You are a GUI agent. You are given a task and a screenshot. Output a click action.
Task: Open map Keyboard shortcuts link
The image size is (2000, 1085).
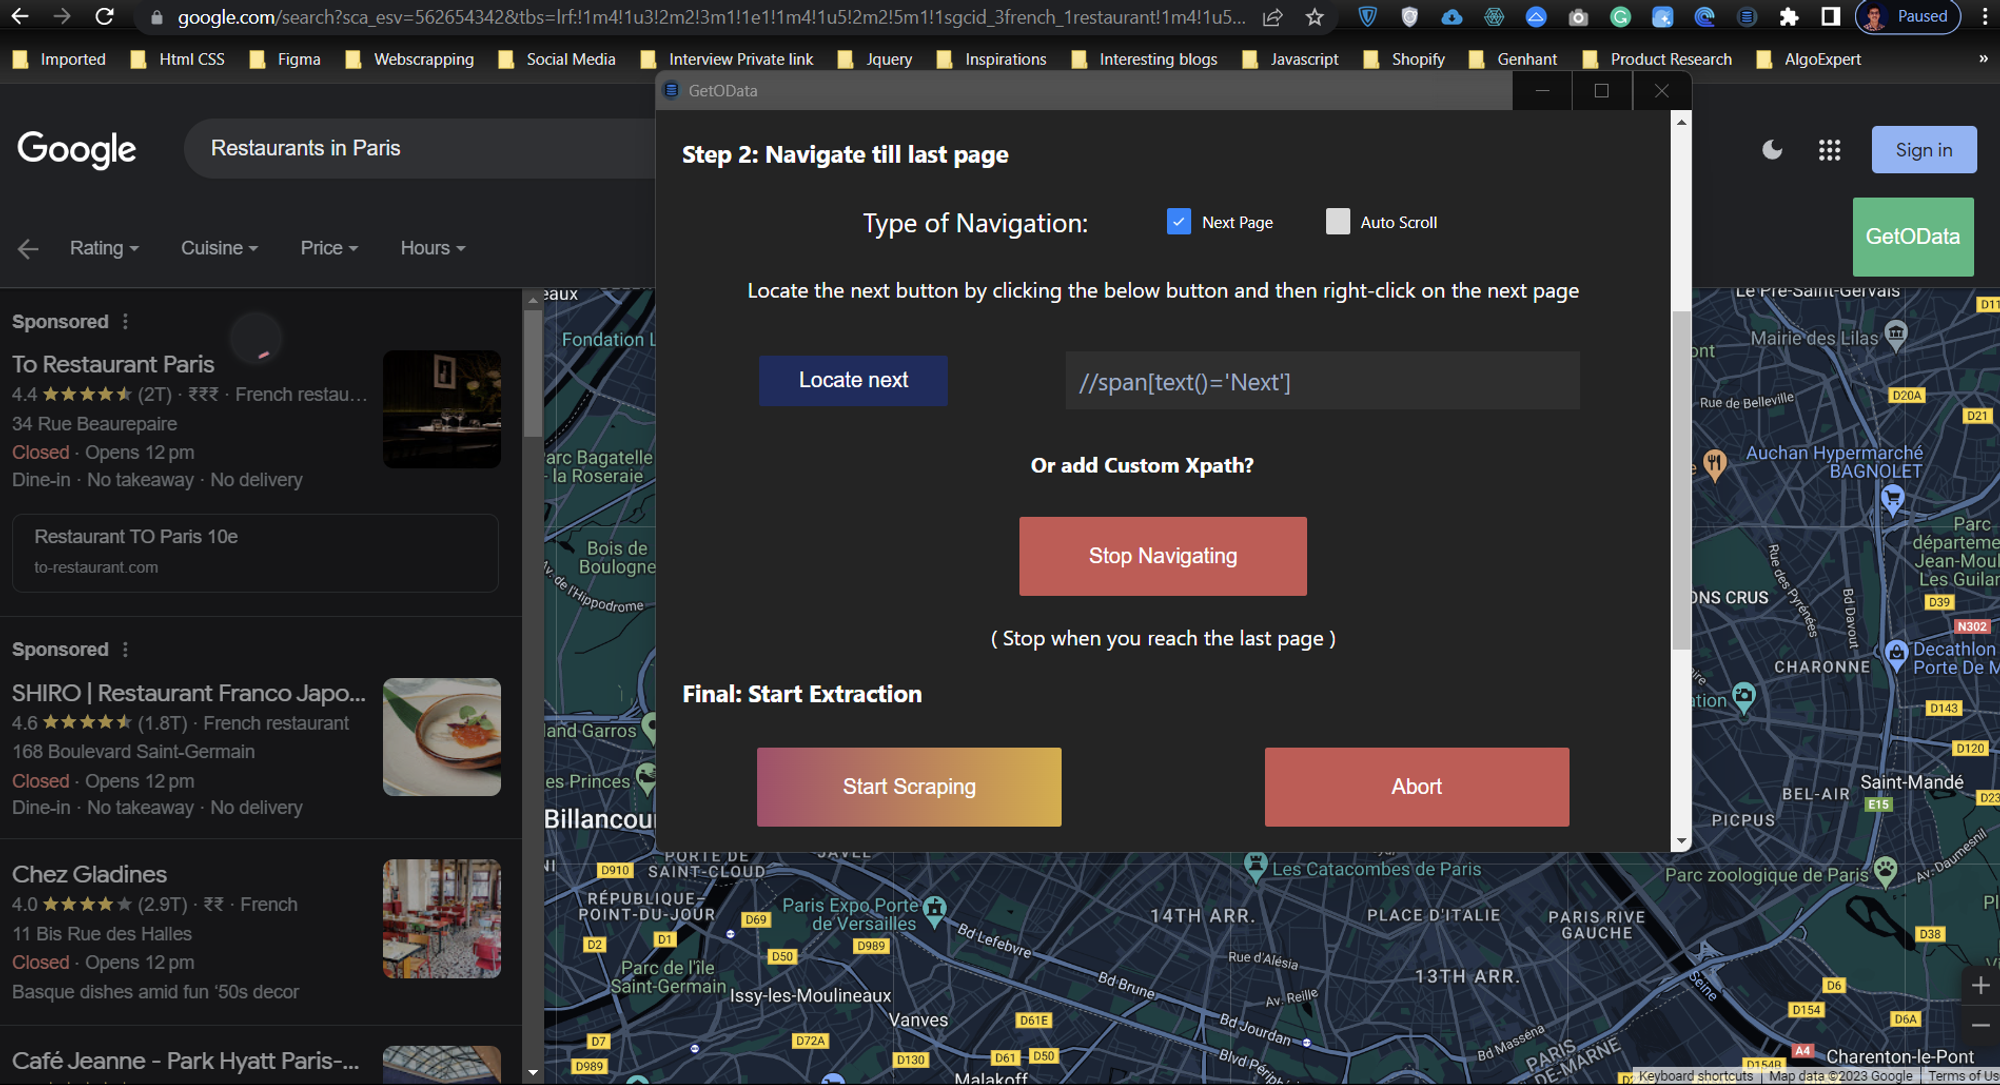(1695, 1076)
